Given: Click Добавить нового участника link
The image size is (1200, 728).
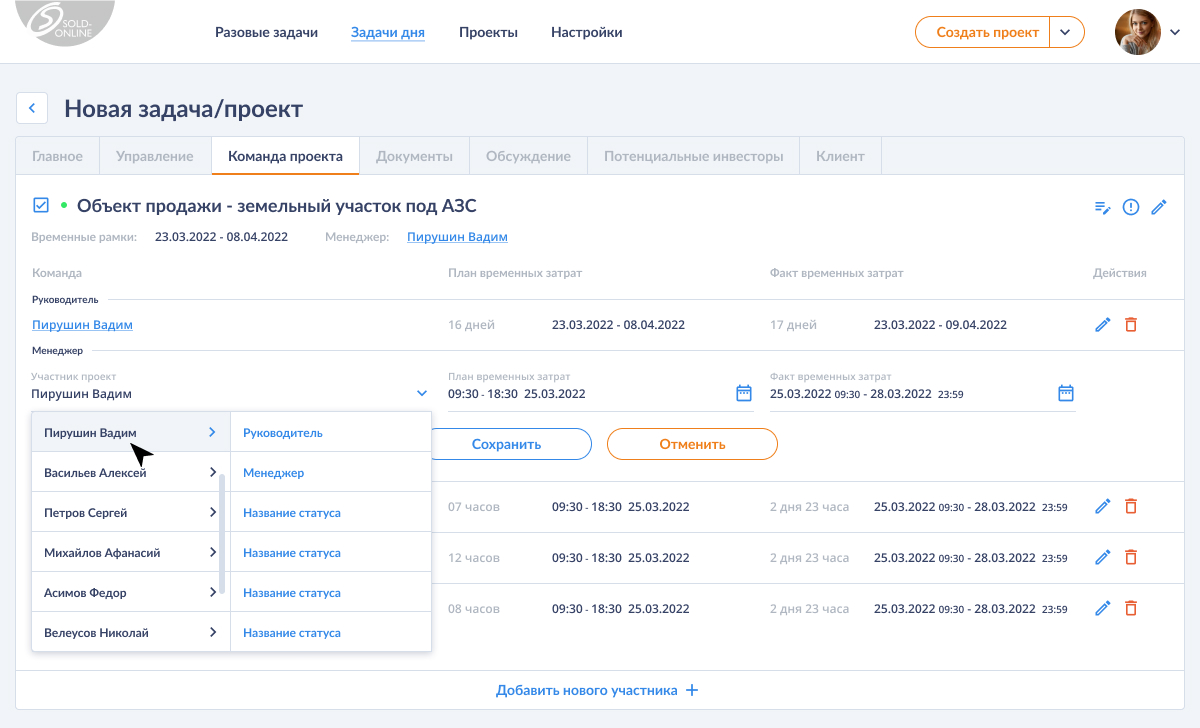Looking at the screenshot, I should (x=597, y=691).
